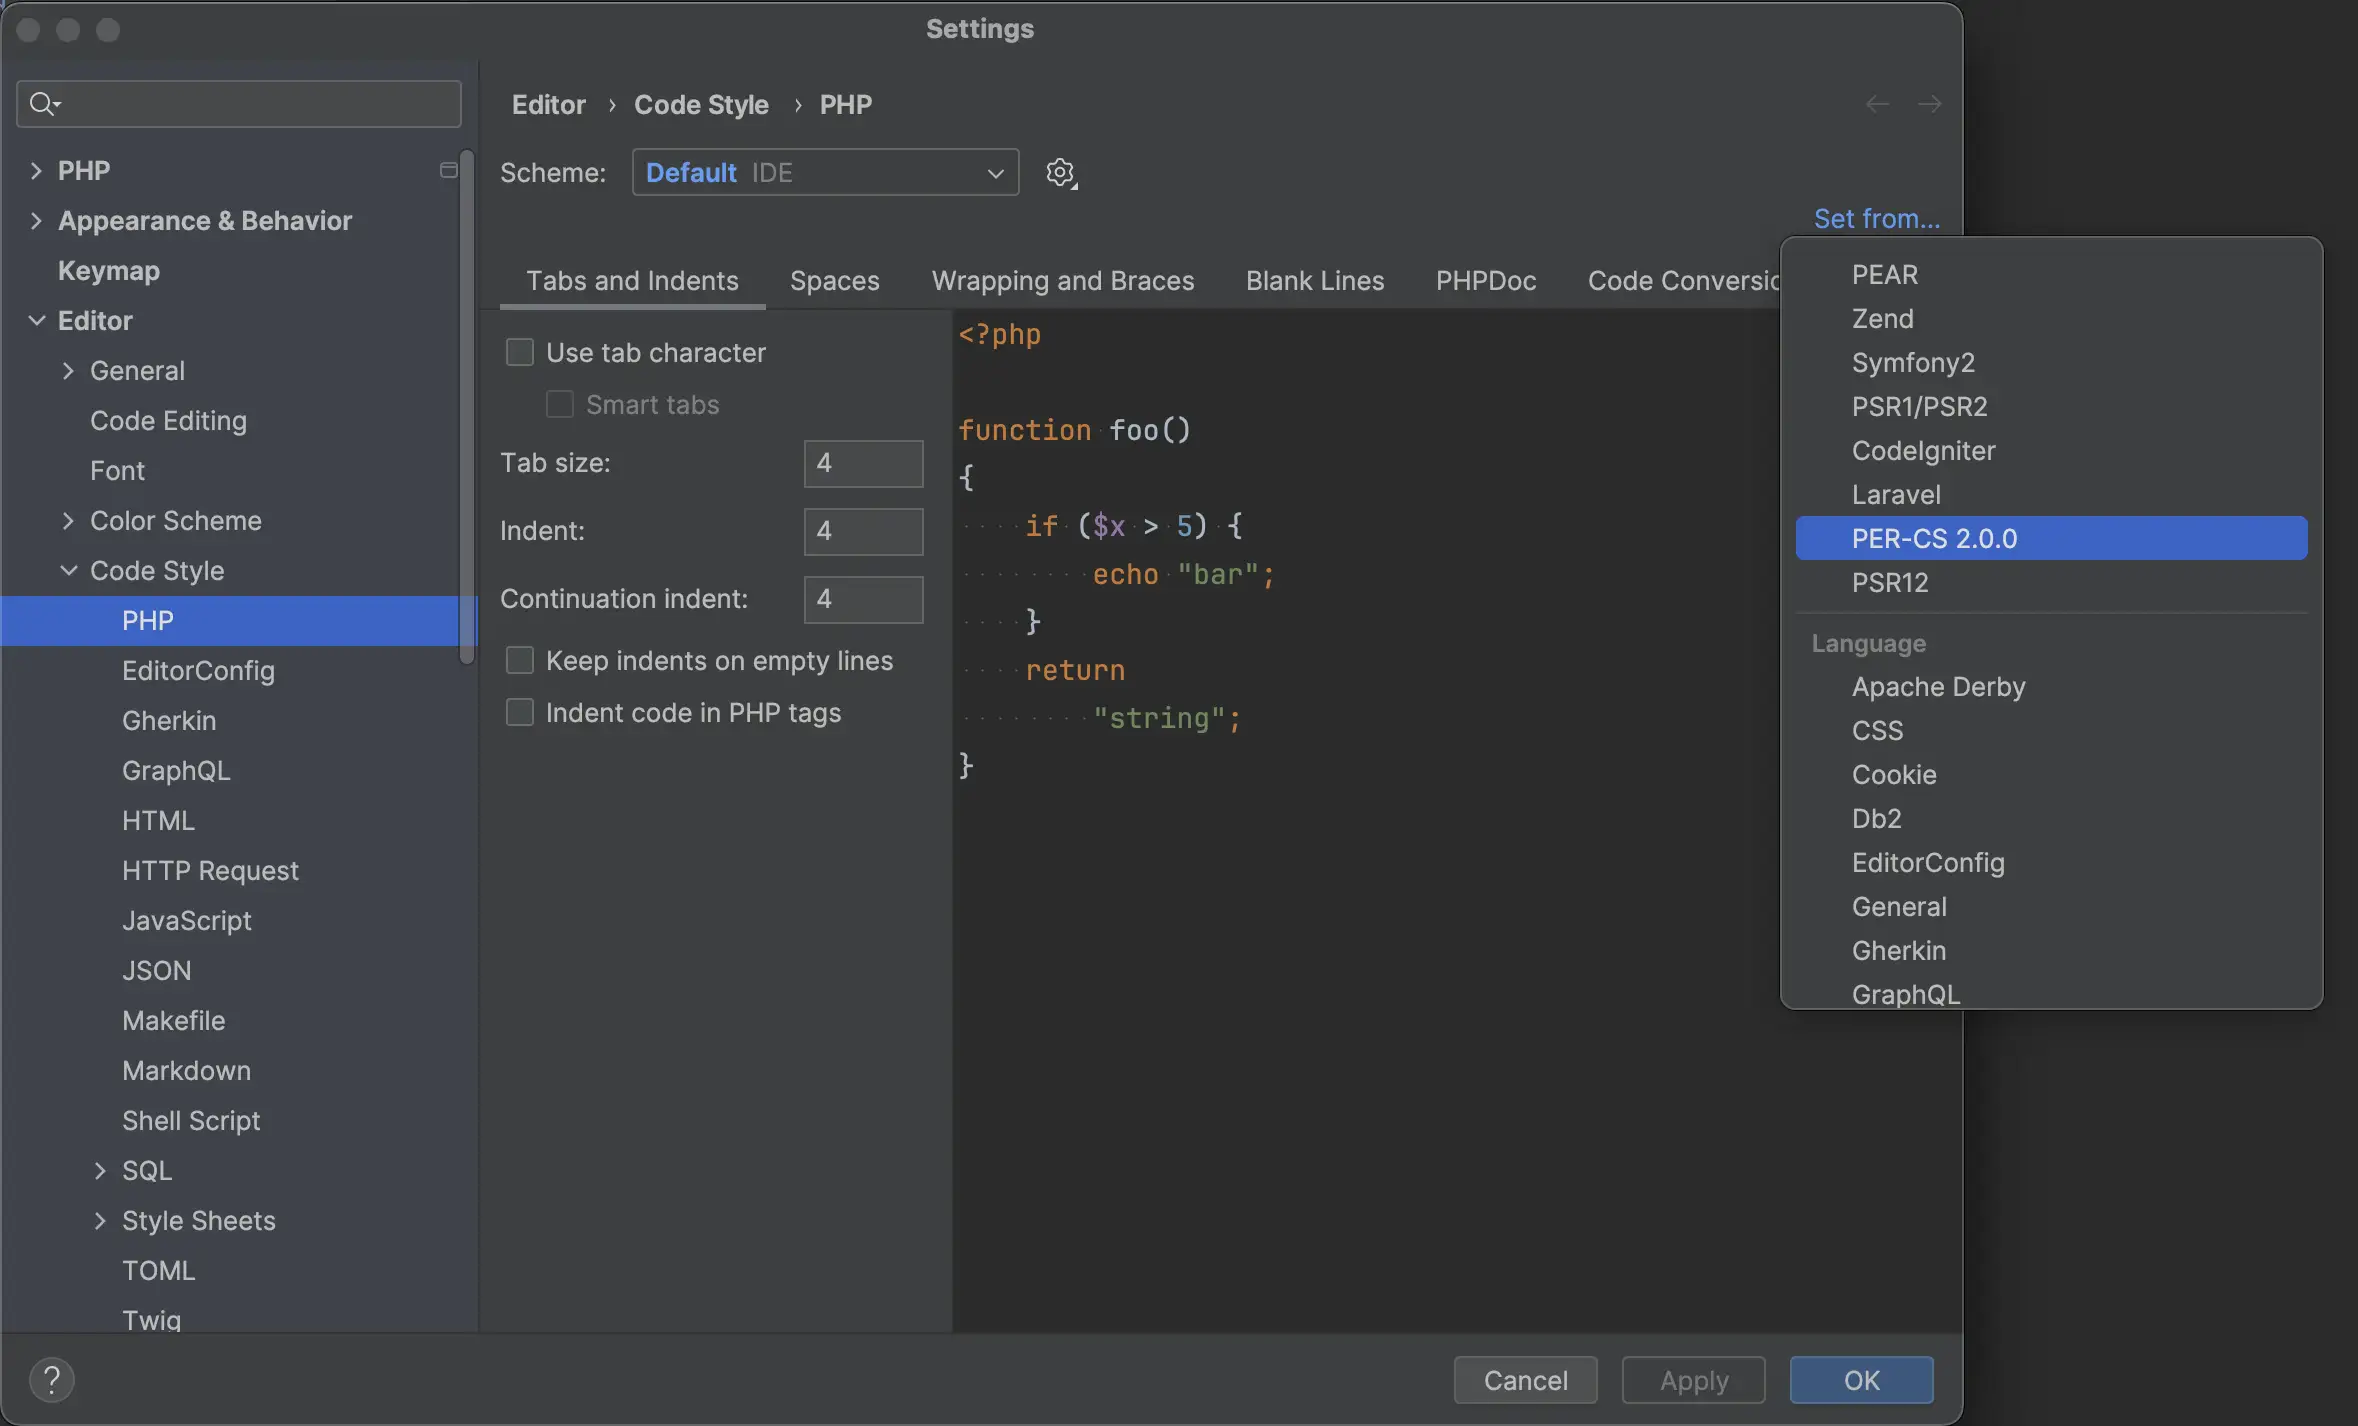Screen dimensions: 2358x1426
Task: Choose Db2 language in the popup
Action: point(2051,818)
